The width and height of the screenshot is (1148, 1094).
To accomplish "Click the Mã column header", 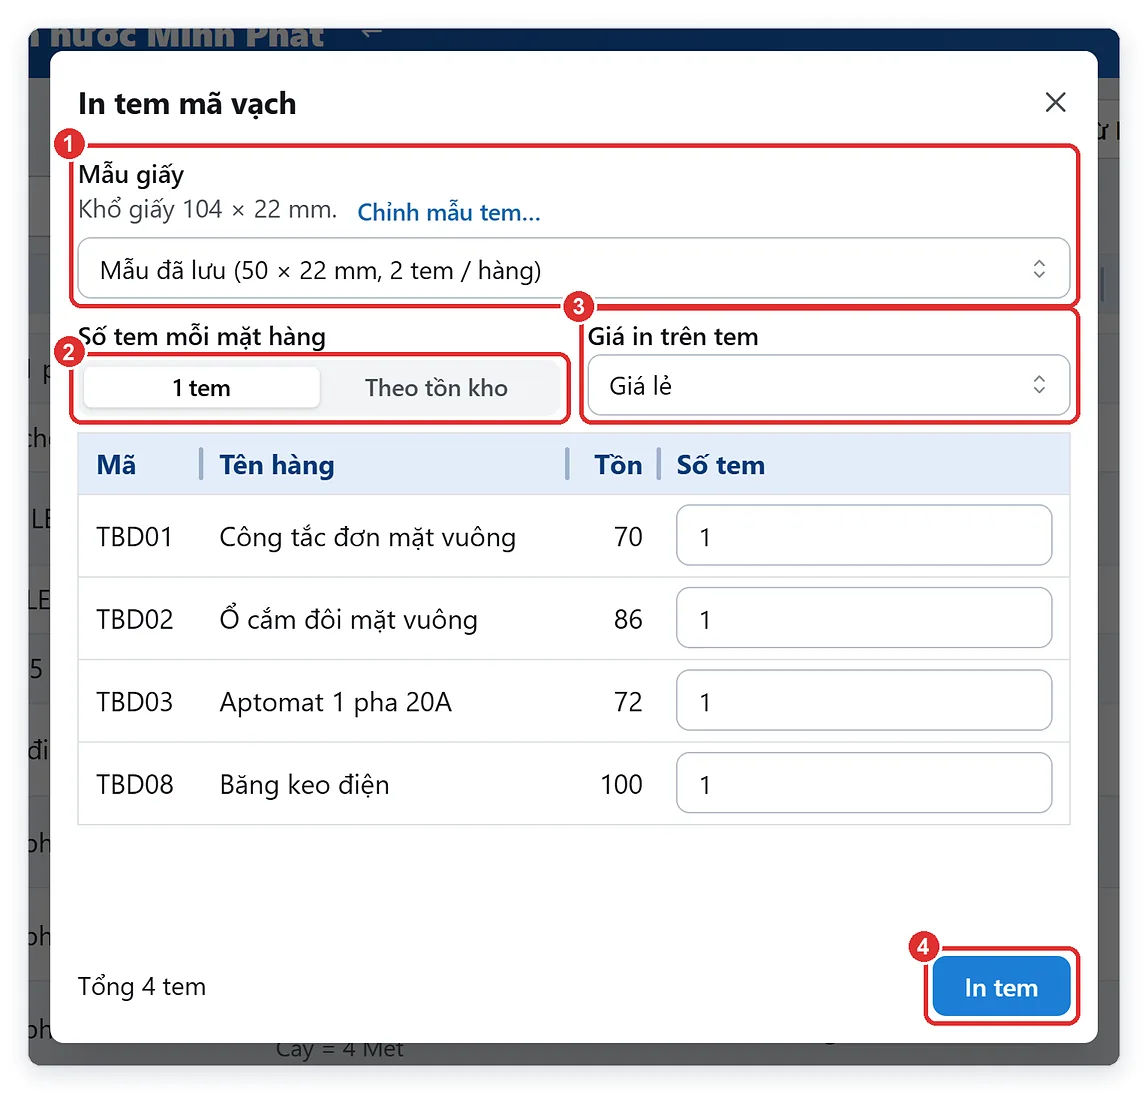I will click(x=116, y=465).
